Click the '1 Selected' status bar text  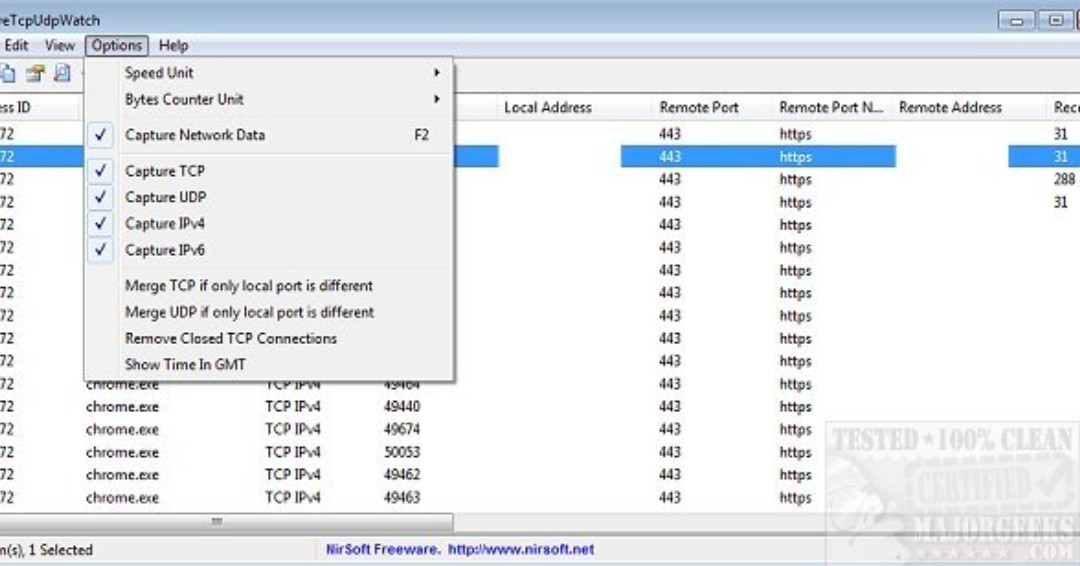click(60, 550)
